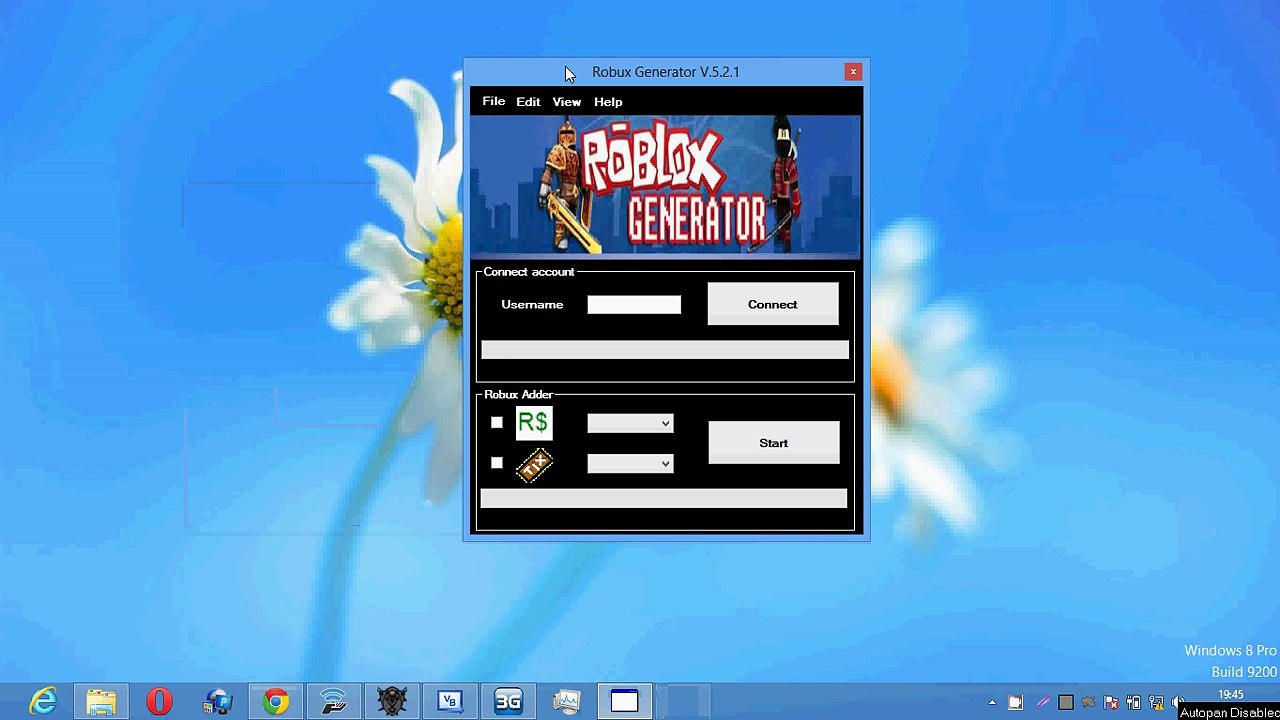Viewport: 1280px width, 720px height.
Task: Click the battery power tray icon
Action: (1133, 702)
